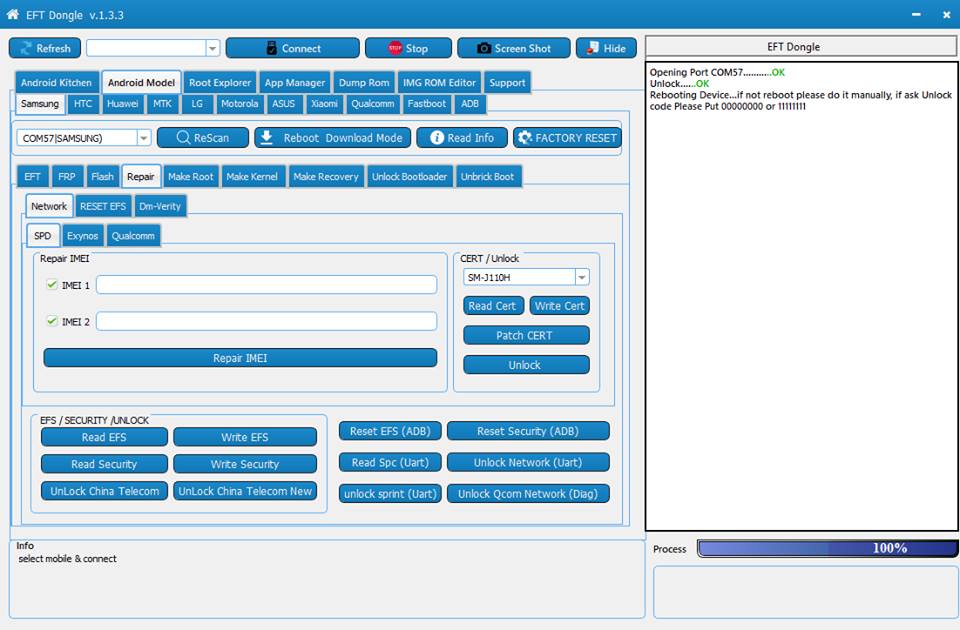960x630 pixels.
Task: Switch to the FRP tab
Action: pos(67,176)
